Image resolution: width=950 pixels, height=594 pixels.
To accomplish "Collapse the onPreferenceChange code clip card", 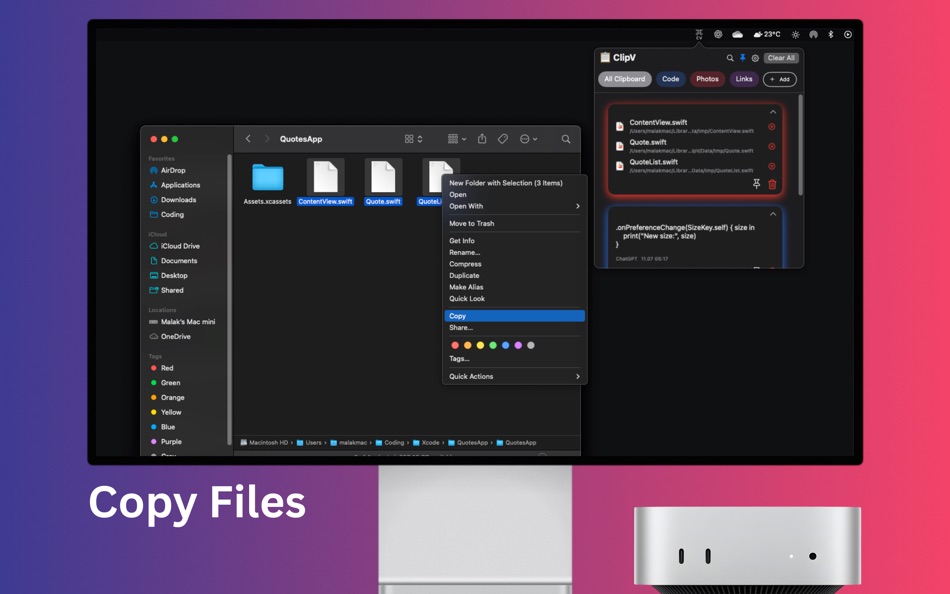I will 772,214.
